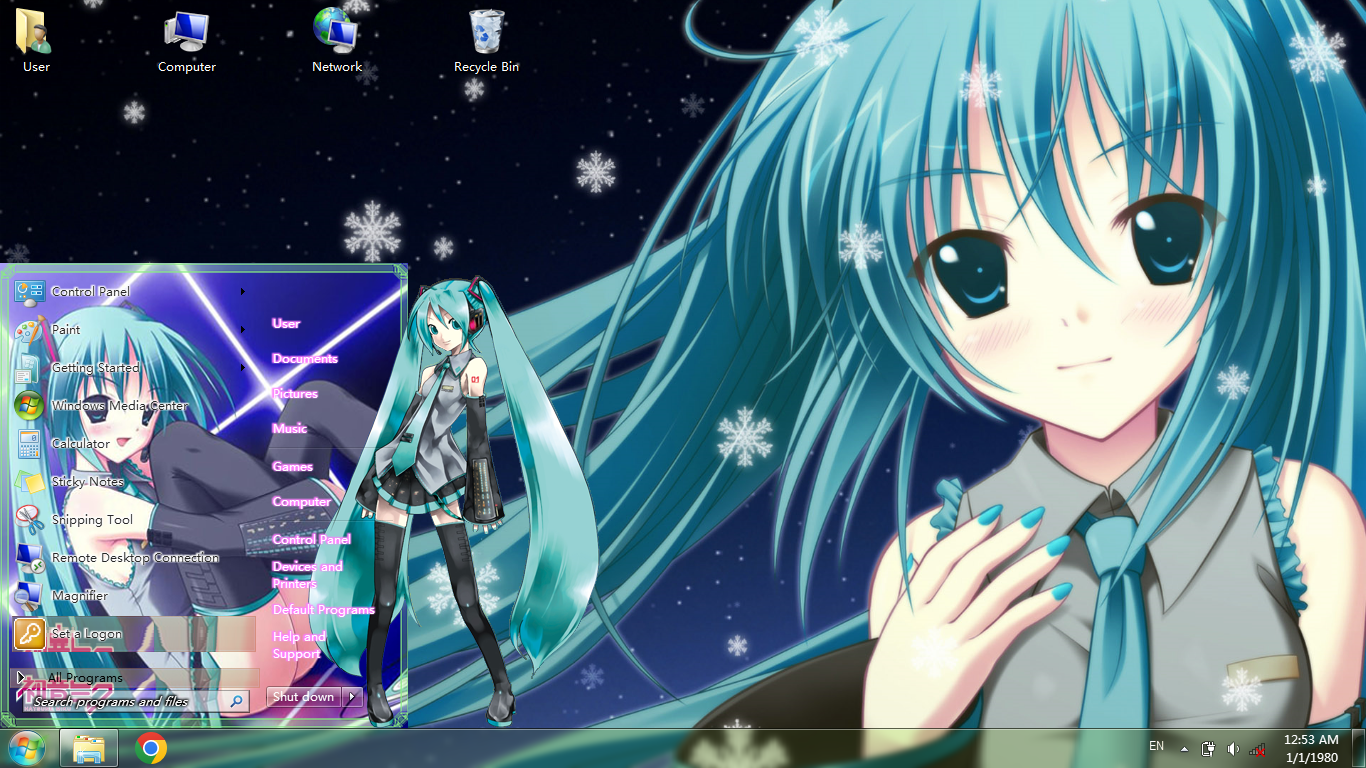
Task: Click the Shut down button
Action: coord(304,697)
